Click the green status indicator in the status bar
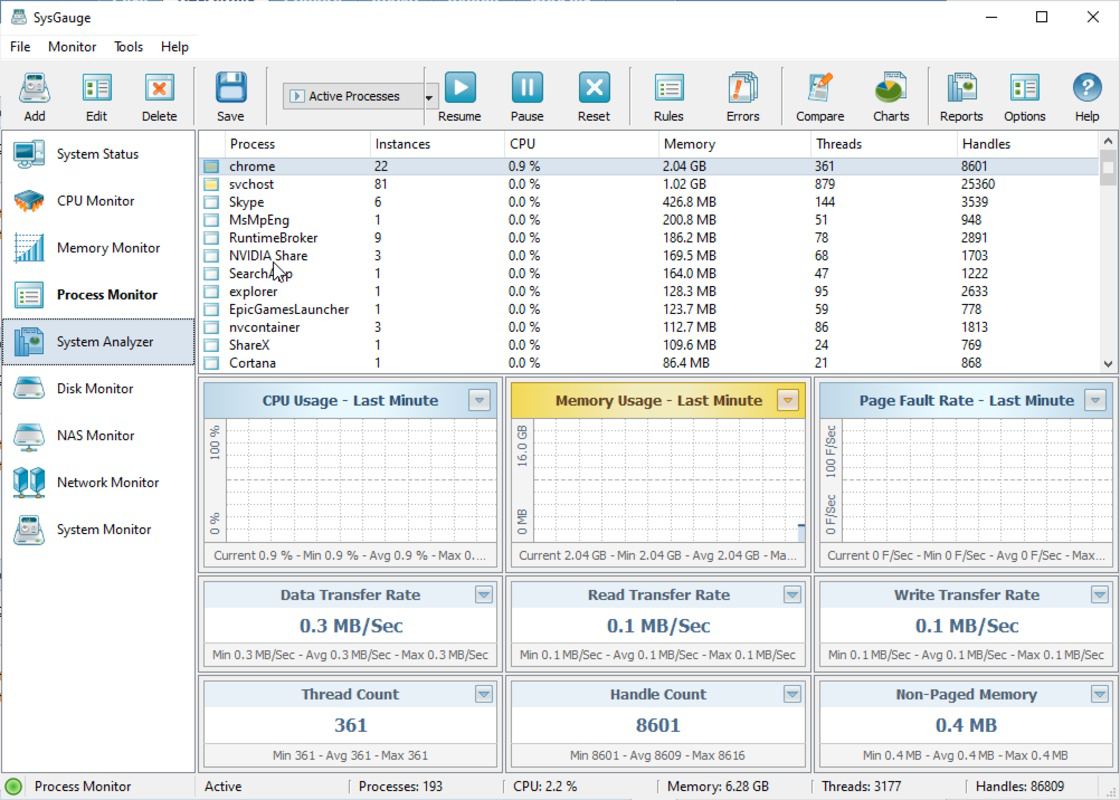1120x800 pixels. (13, 787)
